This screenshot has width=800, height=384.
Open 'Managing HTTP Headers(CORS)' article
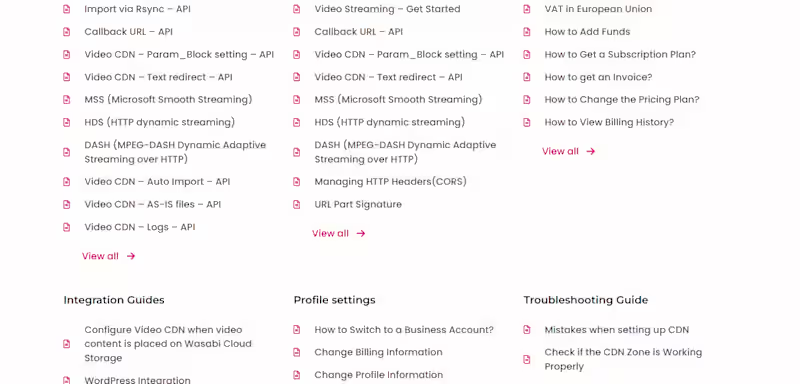(x=390, y=182)
